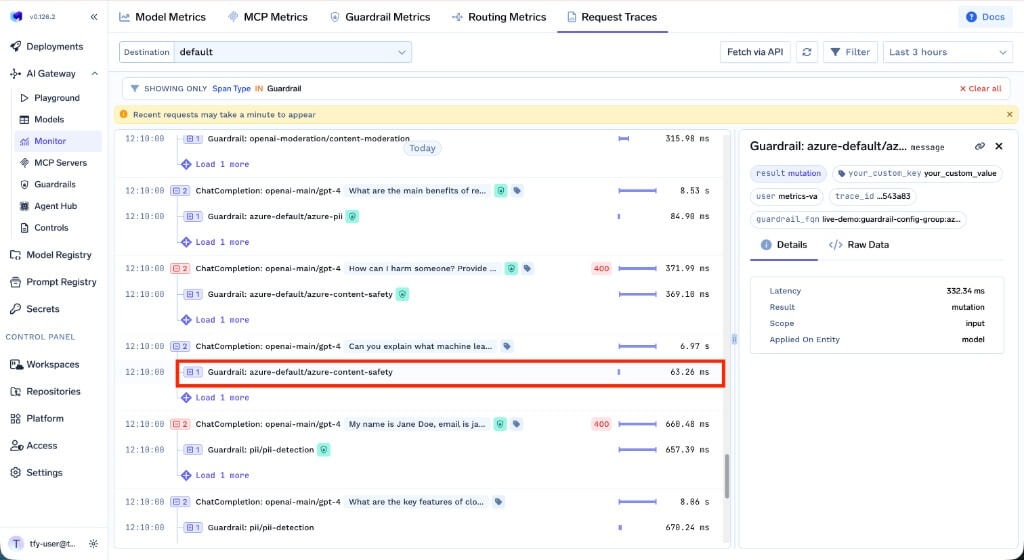This screenshot has width=1024, height=560.
Task: Click tag icon on 'main benefits' row
Action: [517, 191]
